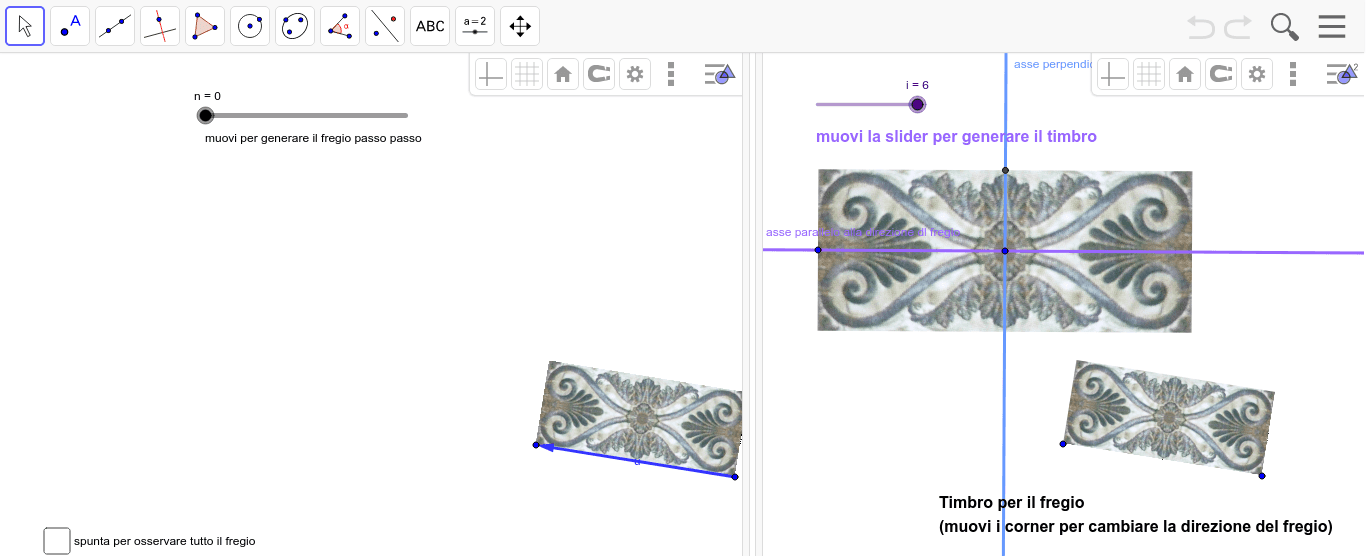Pick the Polygon tool
1366x558 pixels.
click(x=205, y=26)
